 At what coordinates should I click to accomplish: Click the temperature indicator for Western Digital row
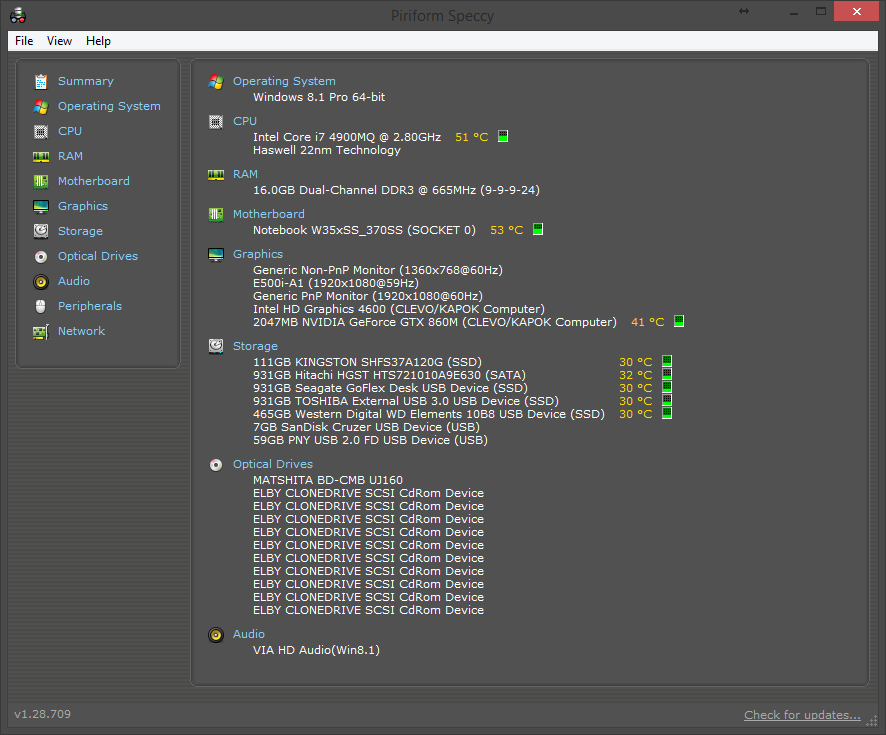tap(667, 413)
